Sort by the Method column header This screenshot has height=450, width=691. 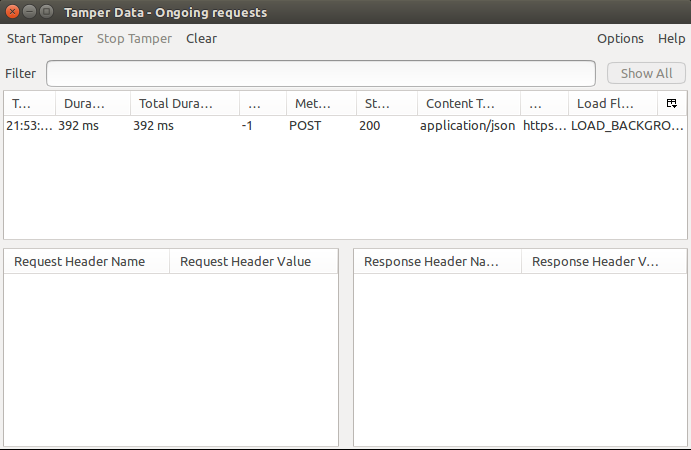point(321,103)
